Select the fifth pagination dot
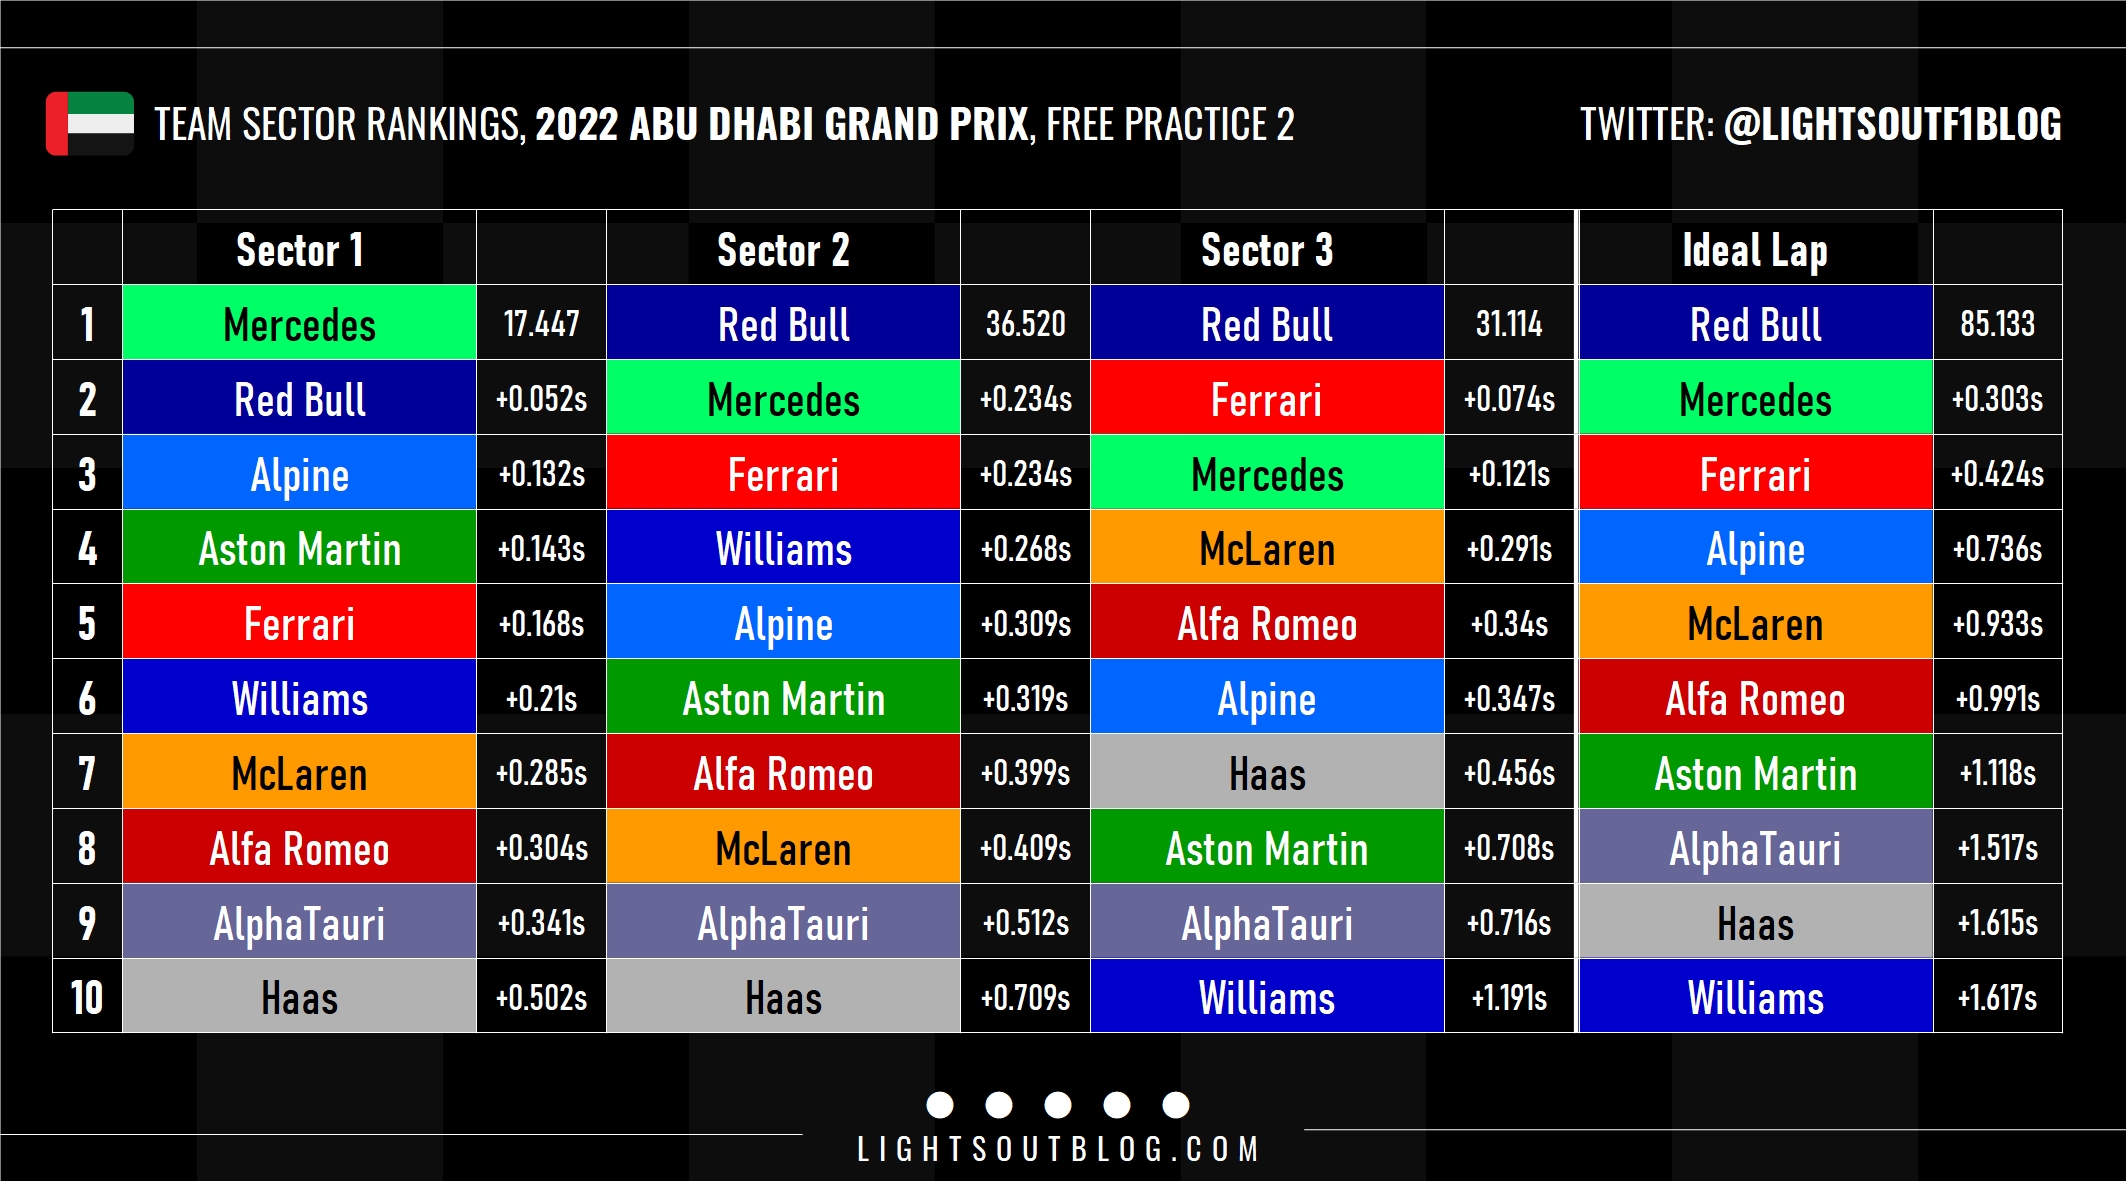 [1176, 1105]
